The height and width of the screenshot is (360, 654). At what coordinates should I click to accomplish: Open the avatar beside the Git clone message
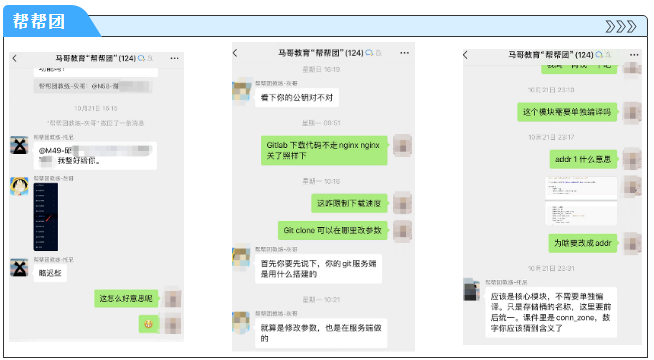coord(402,230)
